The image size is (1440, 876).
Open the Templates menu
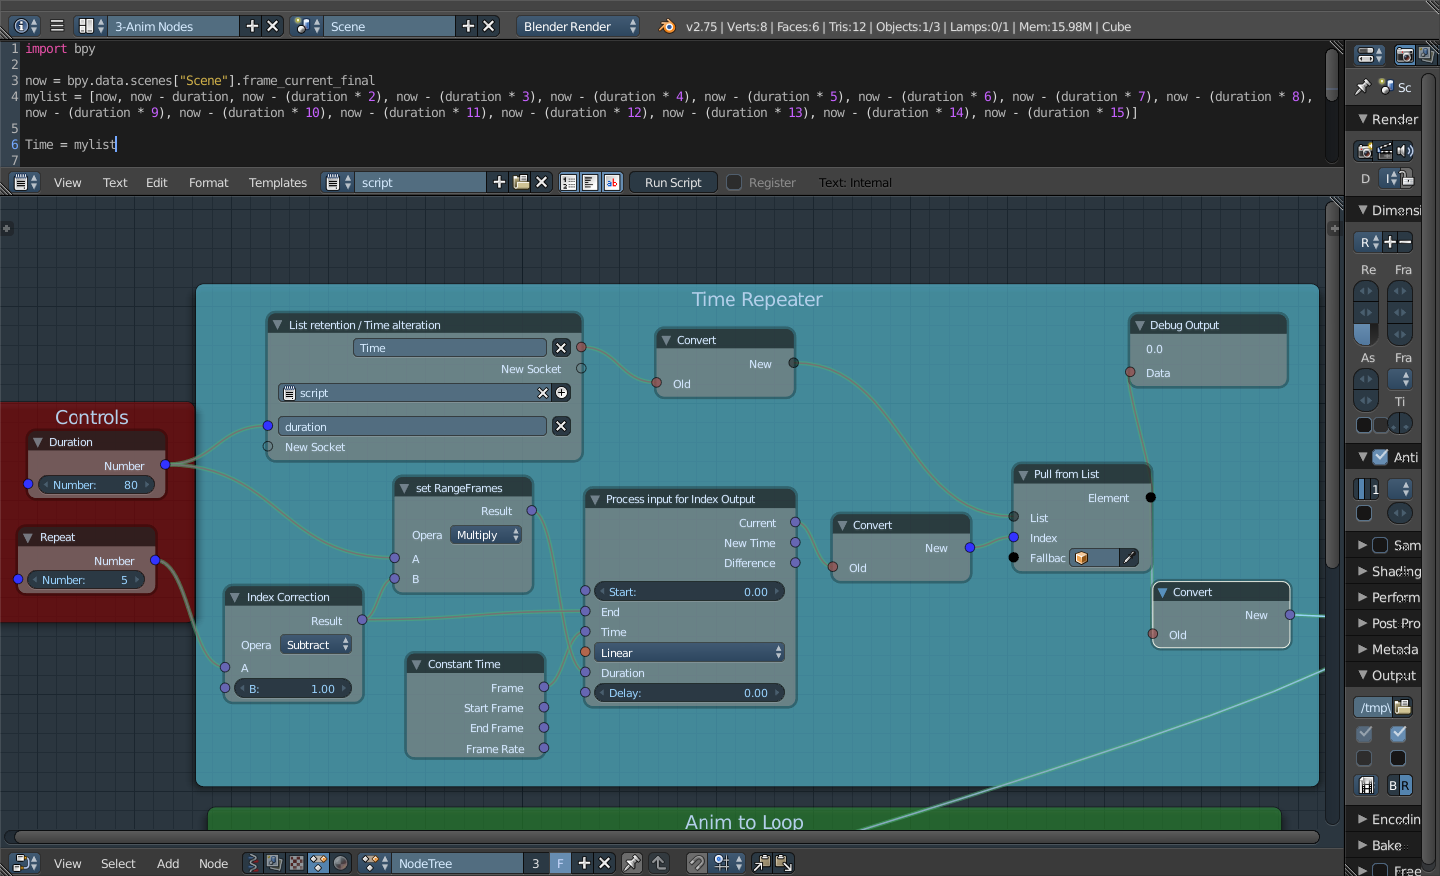[x=278, y=182]
